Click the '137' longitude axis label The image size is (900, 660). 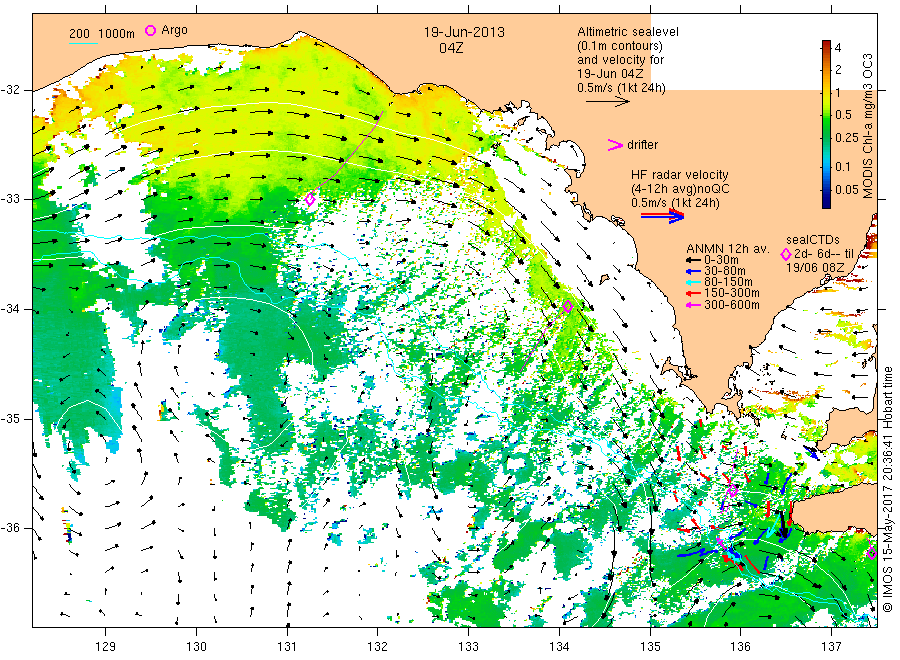tap(832, 647)
